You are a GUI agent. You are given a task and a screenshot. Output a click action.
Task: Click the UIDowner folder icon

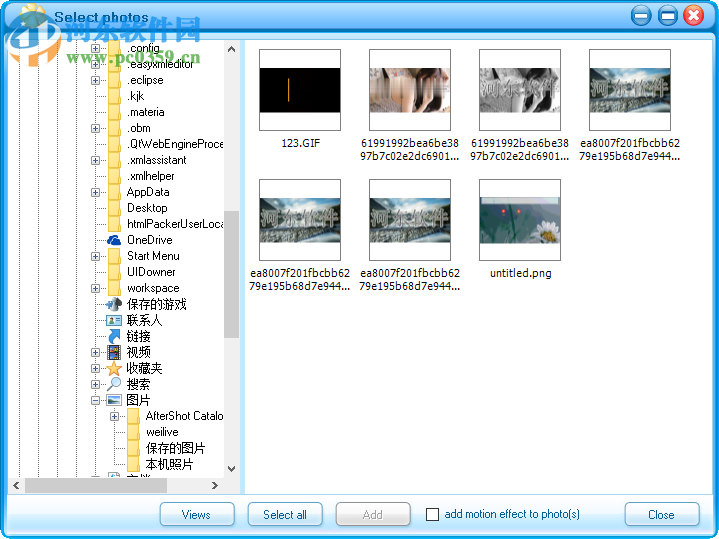[x=114, y=272]
